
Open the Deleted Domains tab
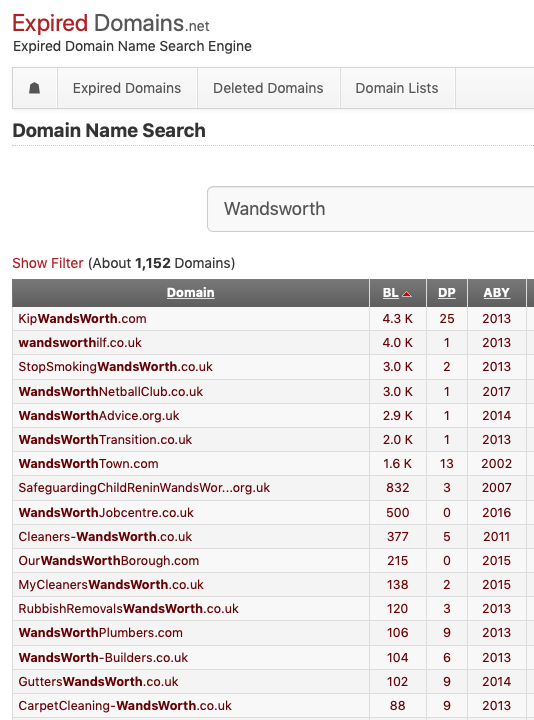268,88
